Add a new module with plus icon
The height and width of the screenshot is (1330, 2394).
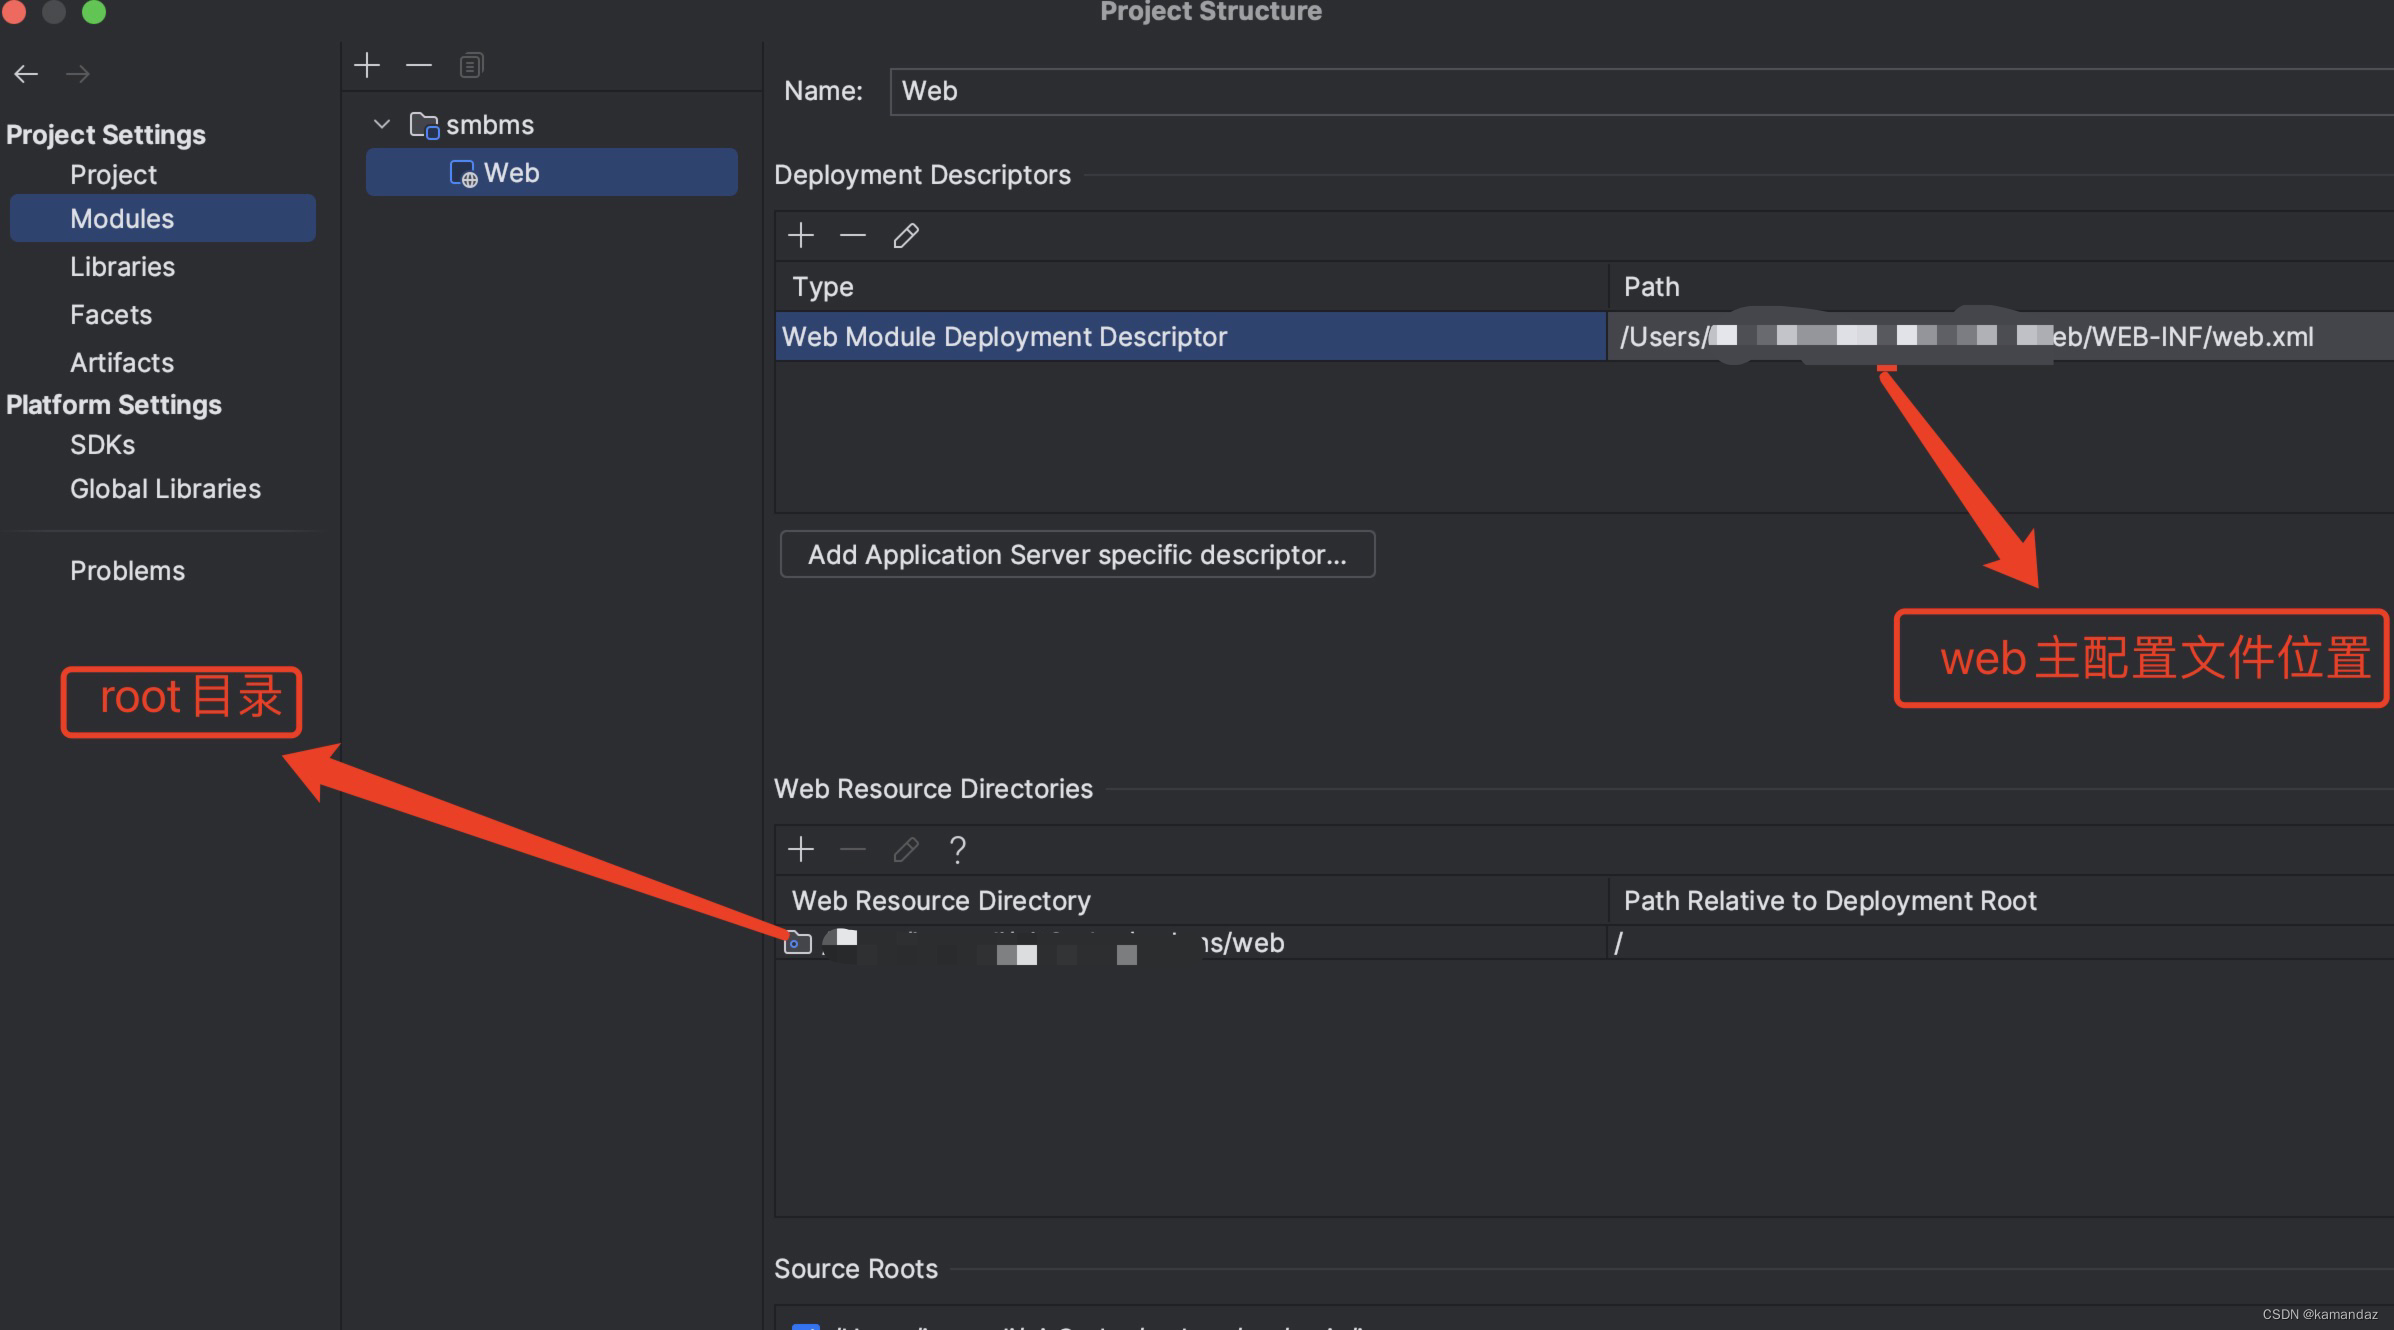point(367,66)
